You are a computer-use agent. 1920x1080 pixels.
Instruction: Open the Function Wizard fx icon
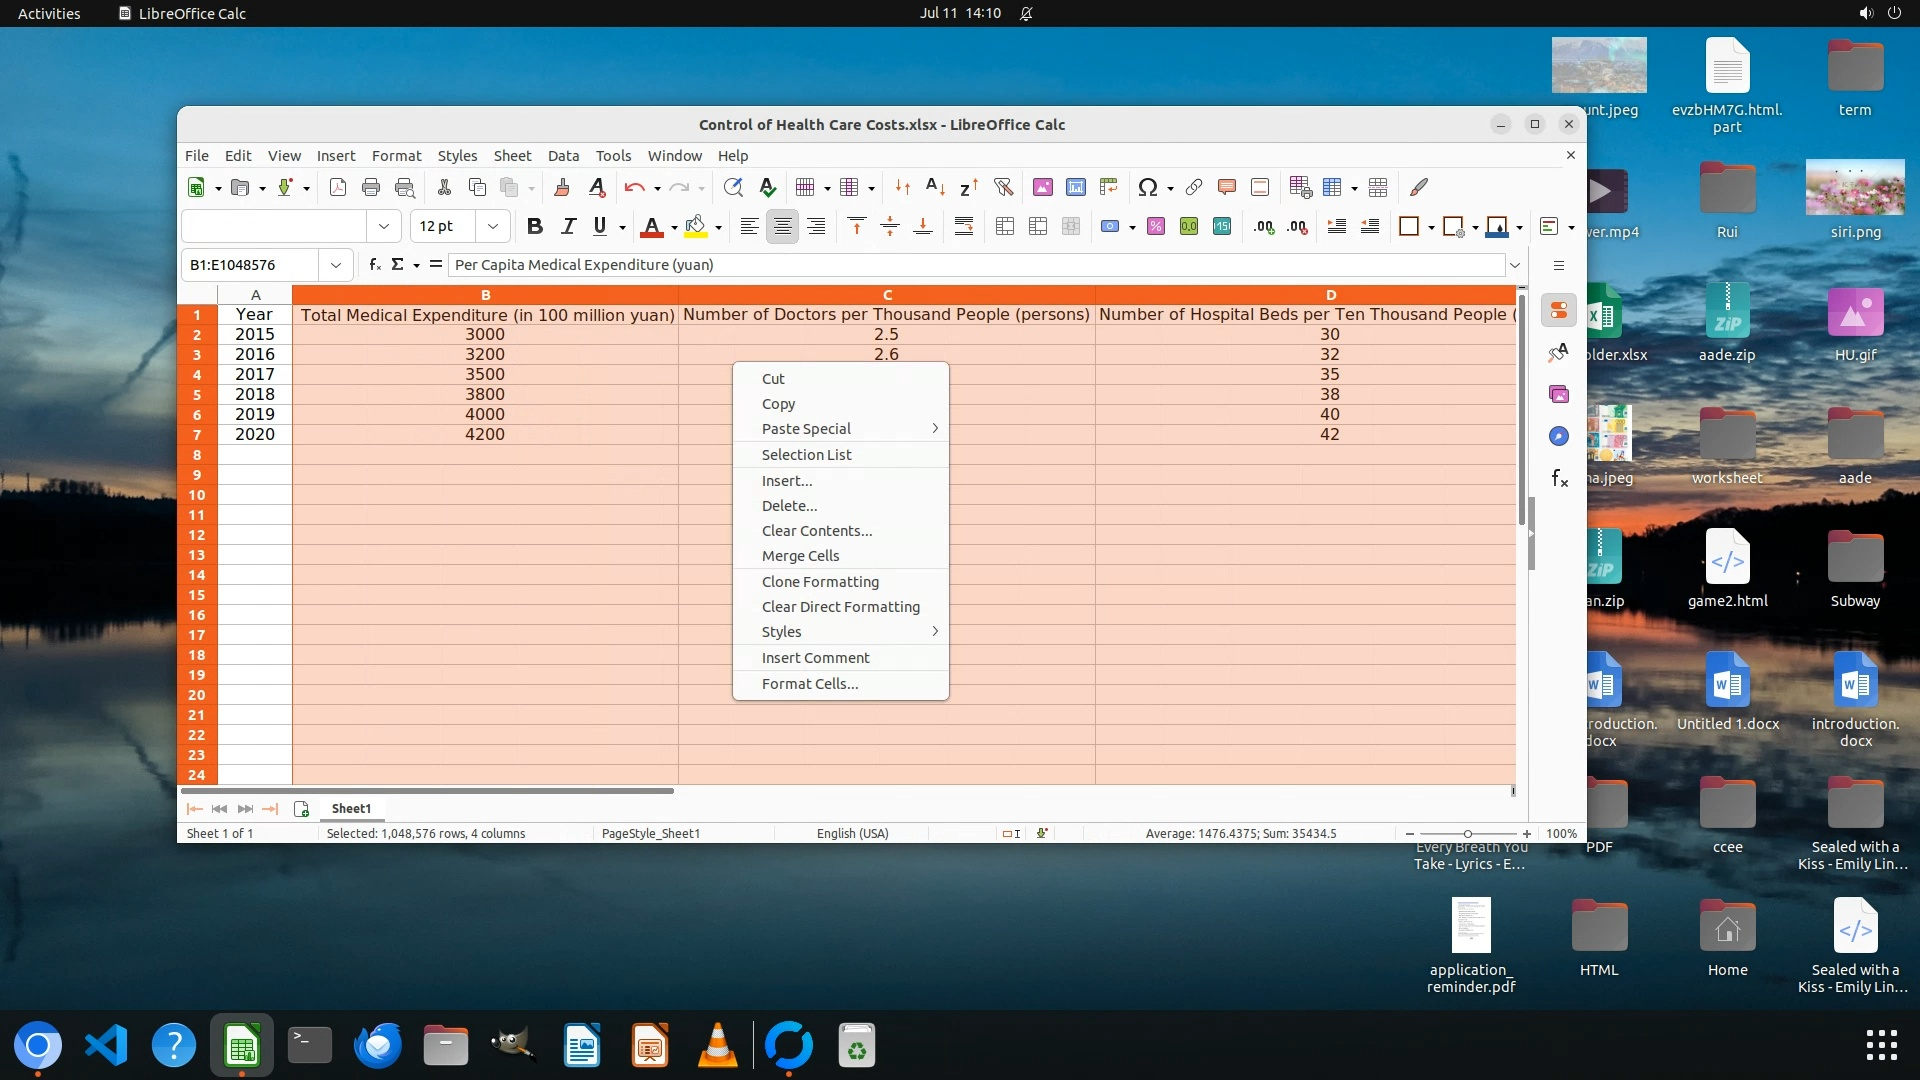[x=374, y=265]
